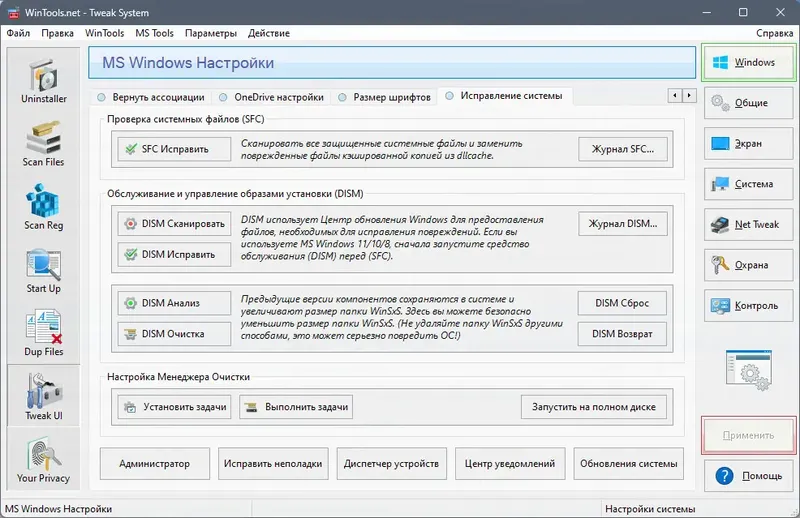Click the Windows settings category button
This screenshot has width=800, height=518.
pyautogui.click(x=748, y=62)
